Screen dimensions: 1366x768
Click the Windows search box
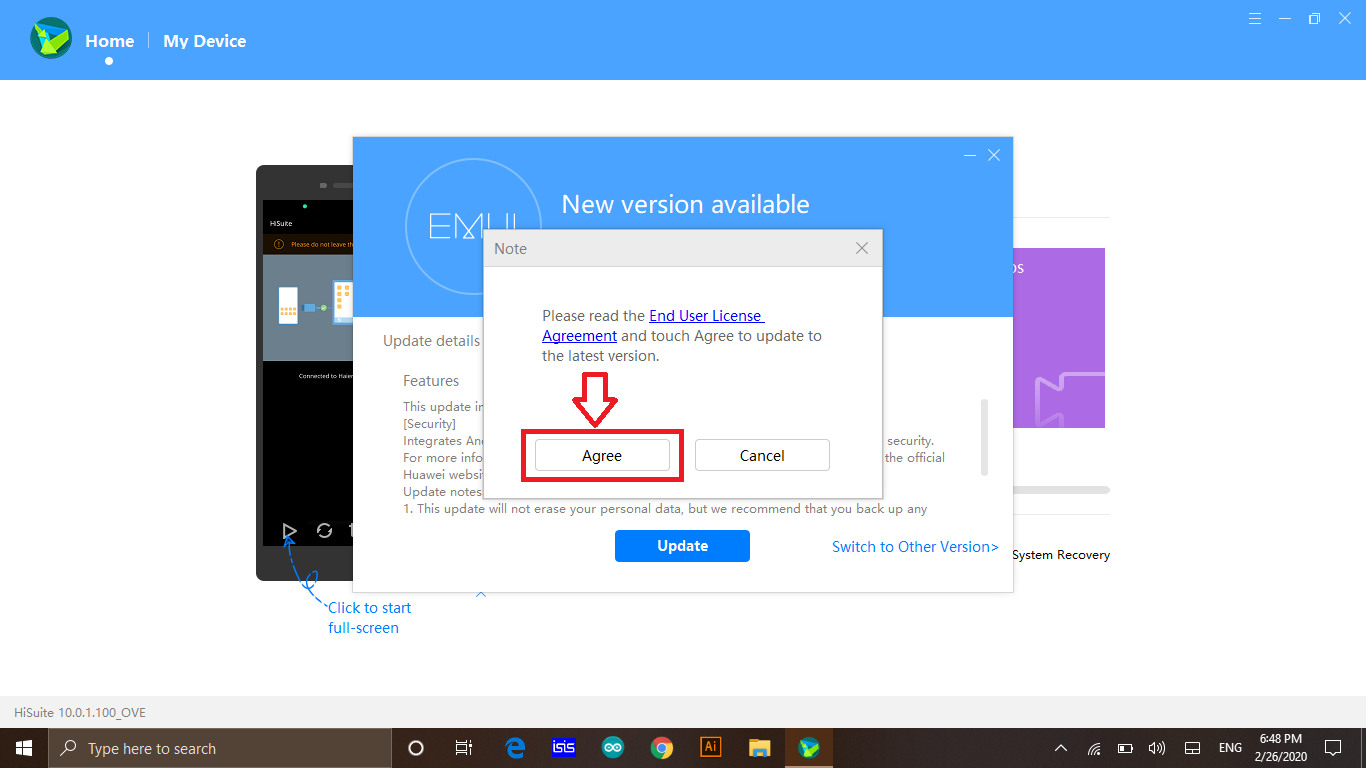coord(220,748)
